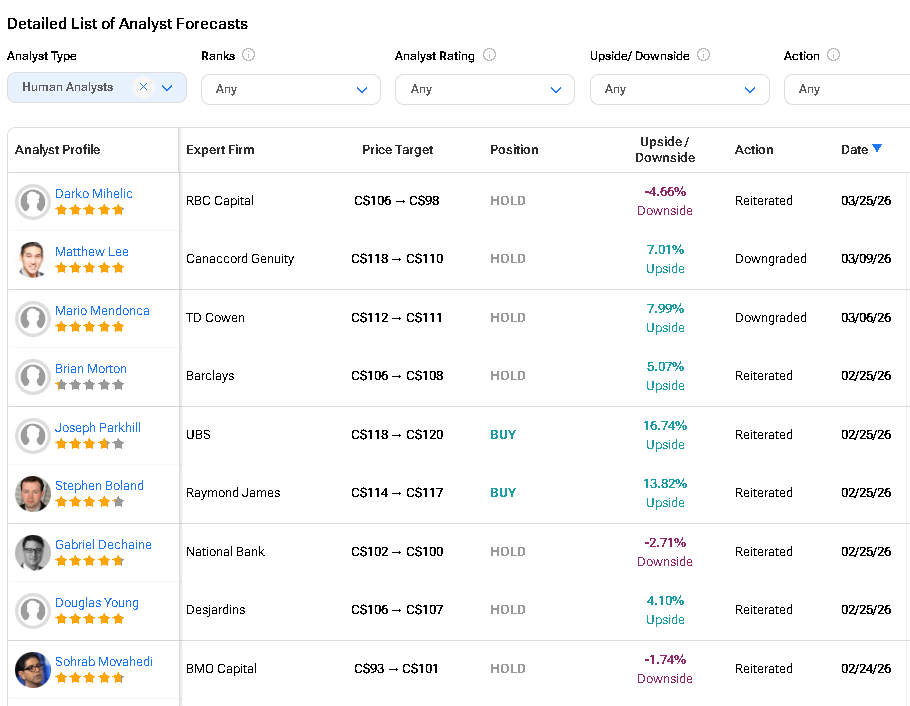Click the Ranks info icon
The width and height of the screenshot is (910, 706).
click(x=249, y=55)
